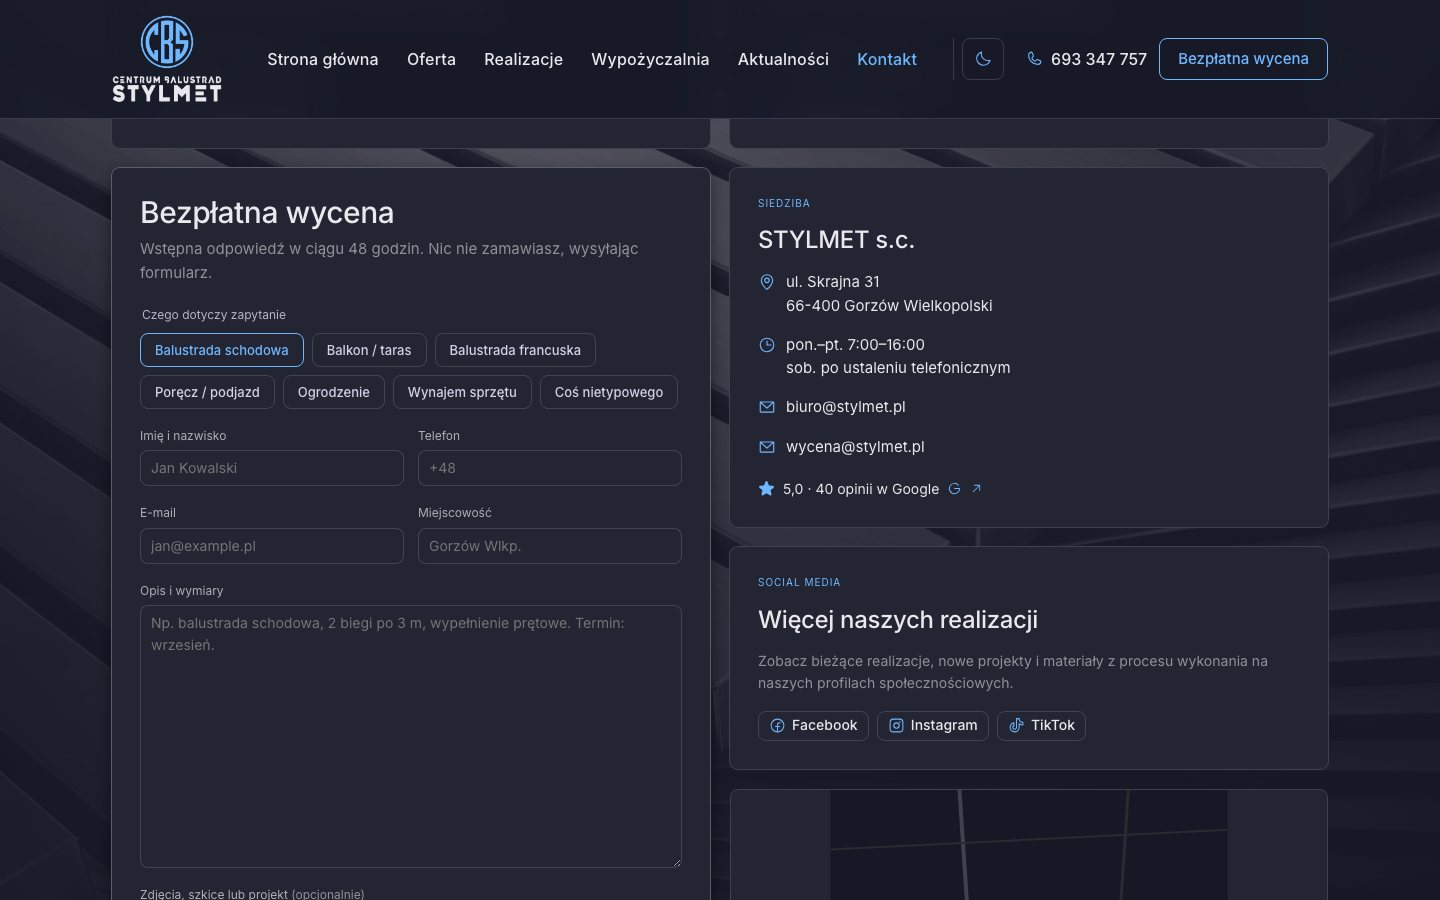Toggle dark mode moon icon
The image size is (1440, 900).
point(983,59)
